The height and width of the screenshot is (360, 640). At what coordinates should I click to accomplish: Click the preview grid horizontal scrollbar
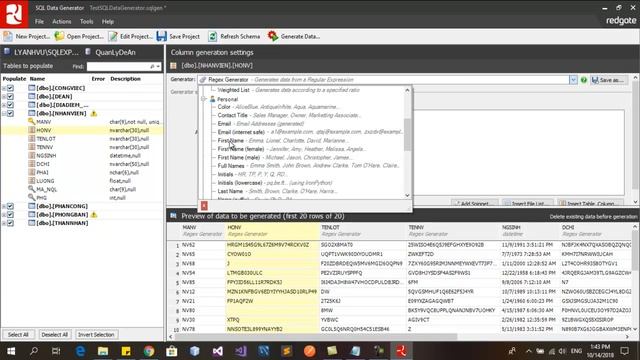pyautogui.click(x=317, y=337)
